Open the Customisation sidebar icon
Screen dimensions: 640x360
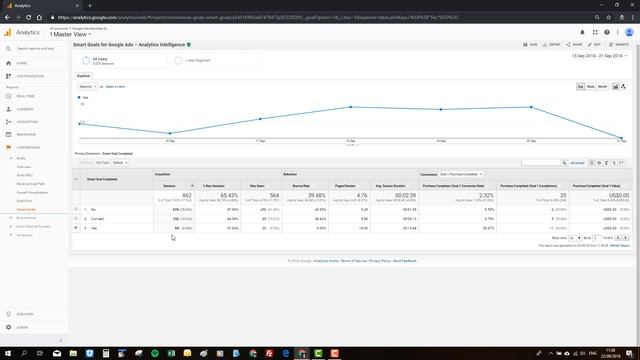pos(9,76)
